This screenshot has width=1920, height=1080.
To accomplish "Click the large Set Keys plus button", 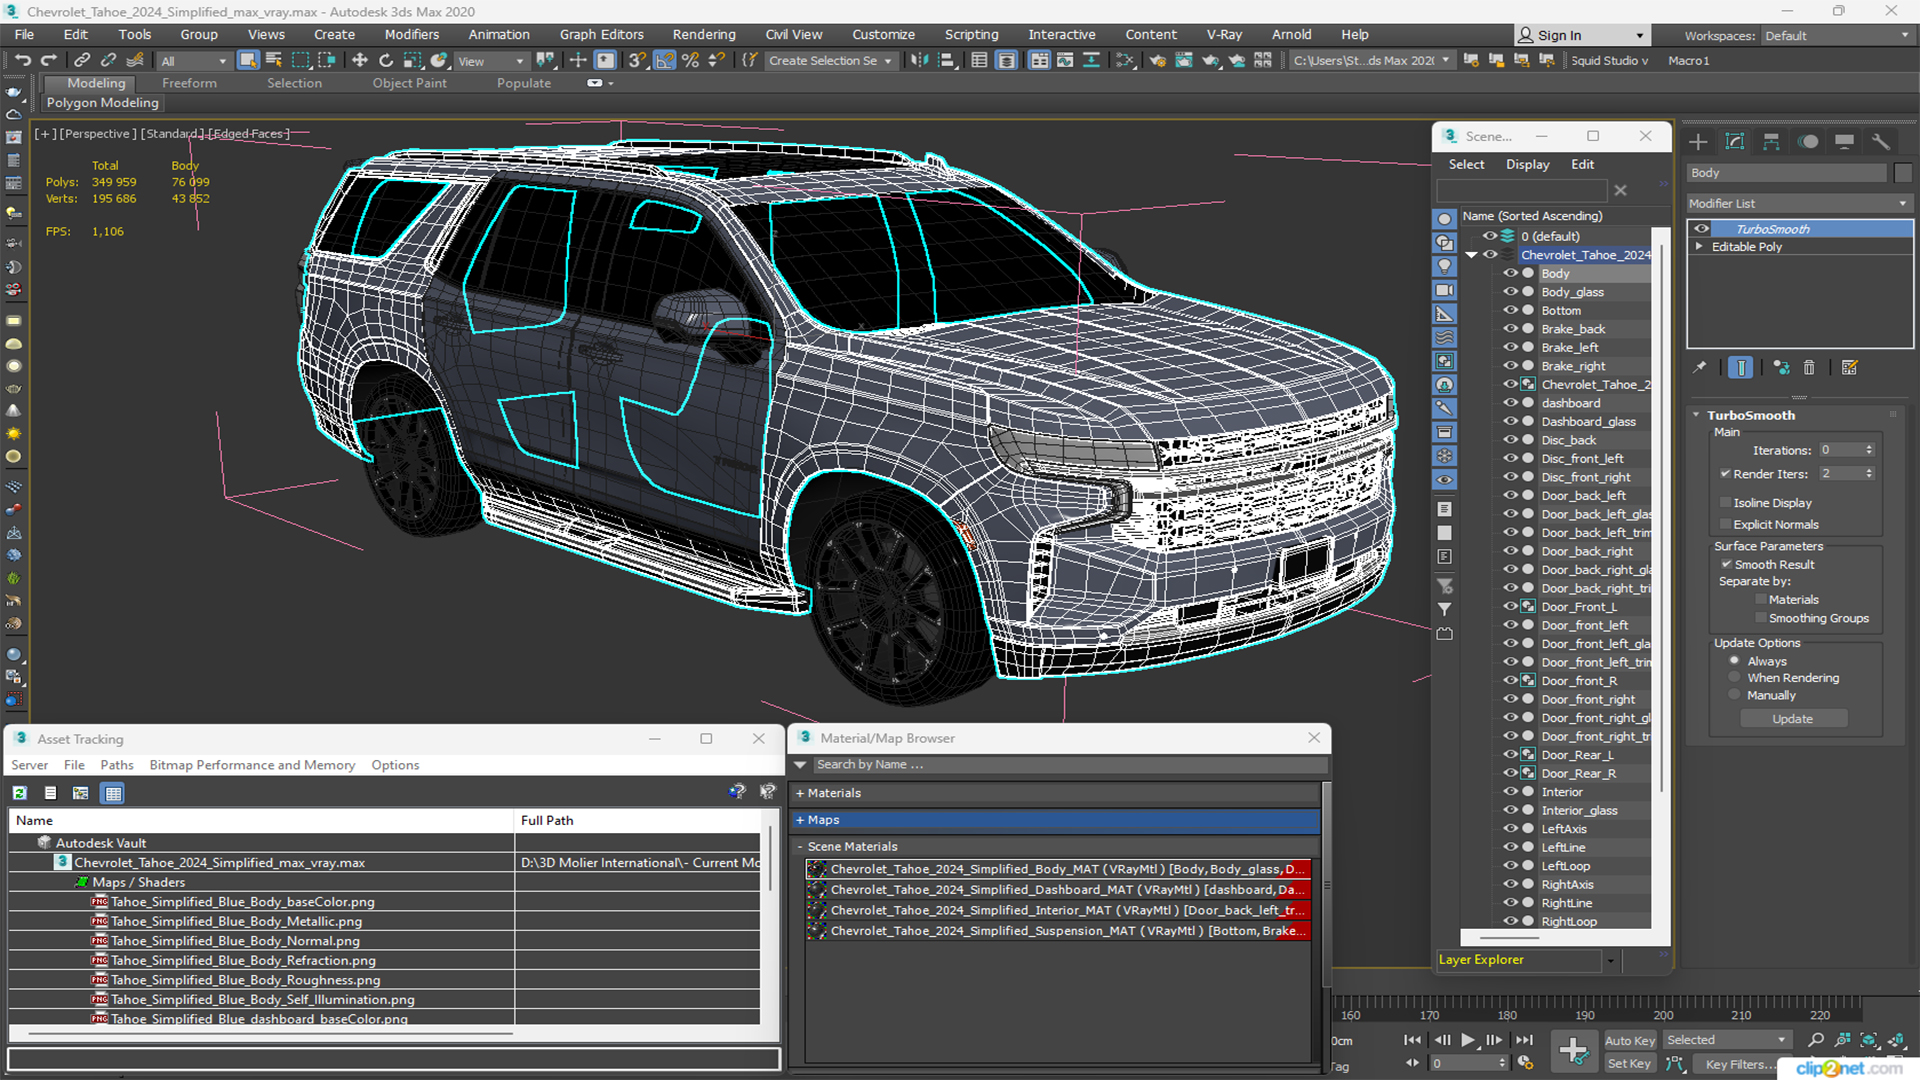I will click(x=1573, y=1051).
